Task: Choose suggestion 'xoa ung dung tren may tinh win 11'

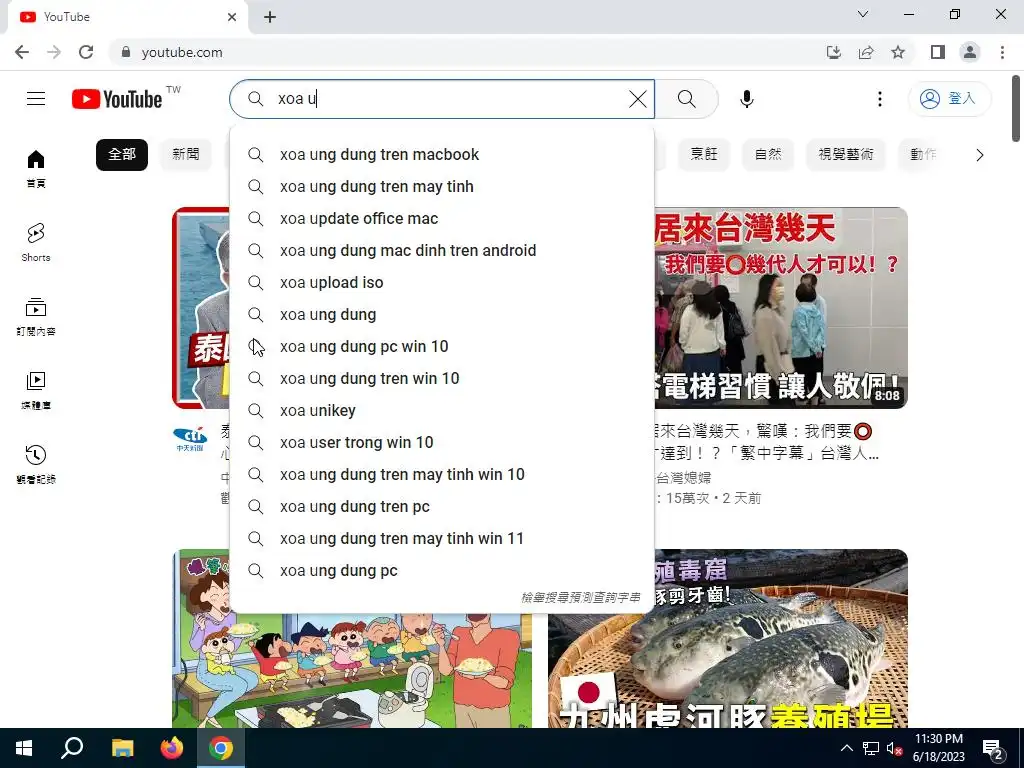Action: (x=442, y=539)
